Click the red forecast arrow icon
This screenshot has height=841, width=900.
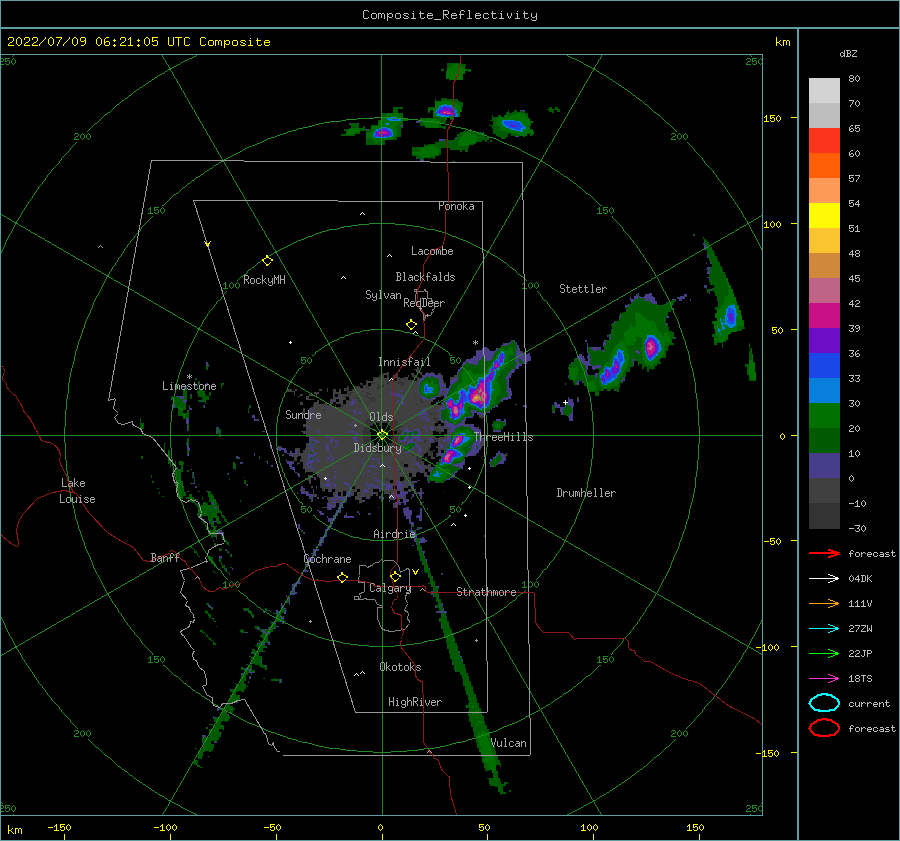click(x=824, y=553)
